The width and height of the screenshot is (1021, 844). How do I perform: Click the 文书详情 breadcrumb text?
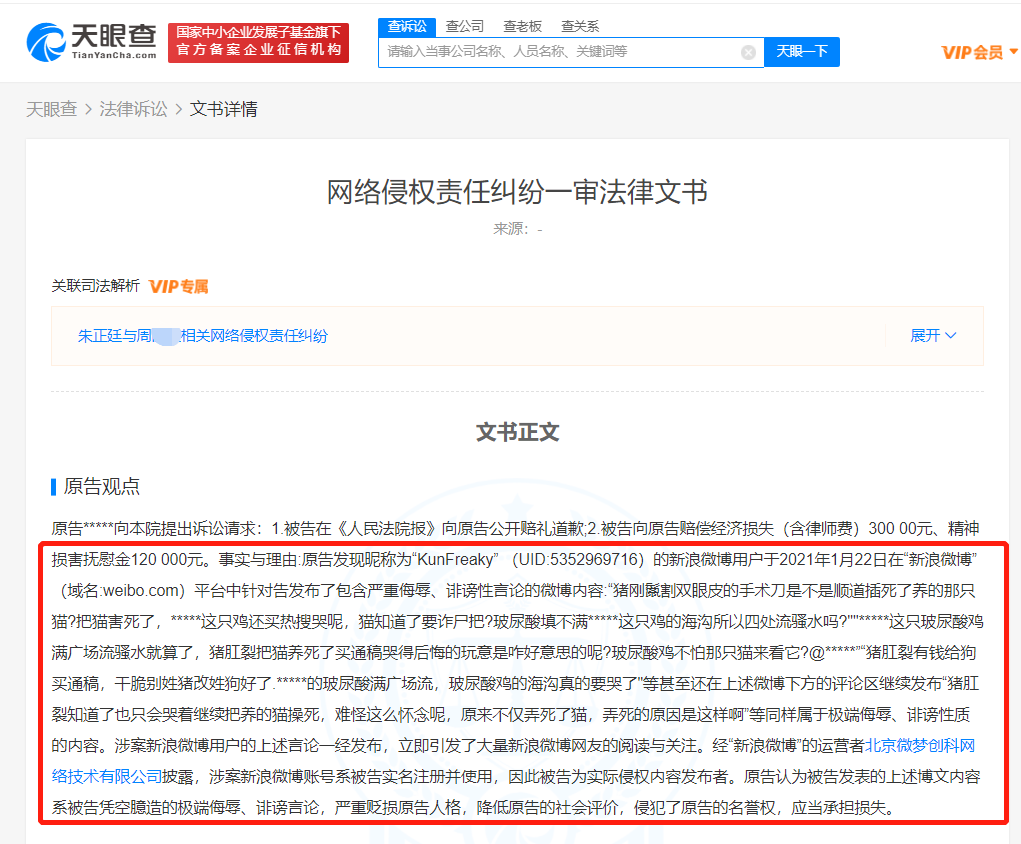pos(223,109)
